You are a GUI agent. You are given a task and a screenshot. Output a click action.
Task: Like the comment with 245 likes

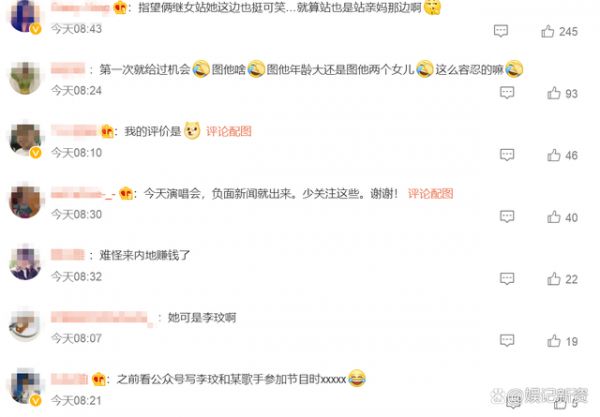click(548, 31)
